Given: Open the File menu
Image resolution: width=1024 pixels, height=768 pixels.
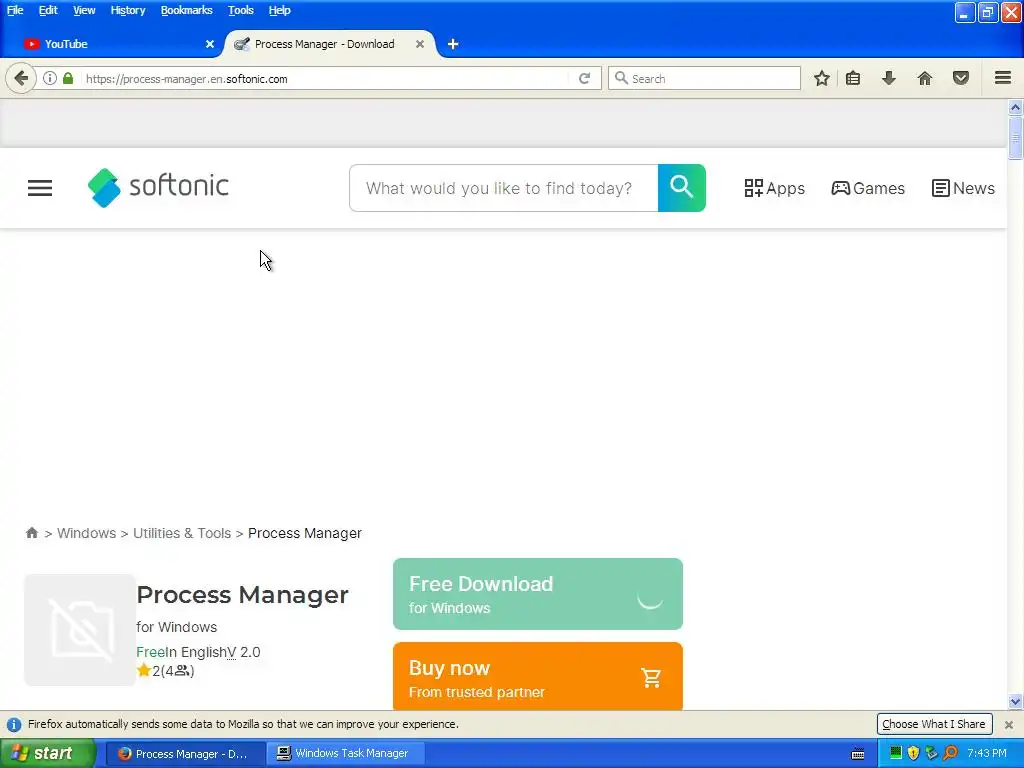Looking at the screenshot, I should pyautogui.click(x=15, y=10).
